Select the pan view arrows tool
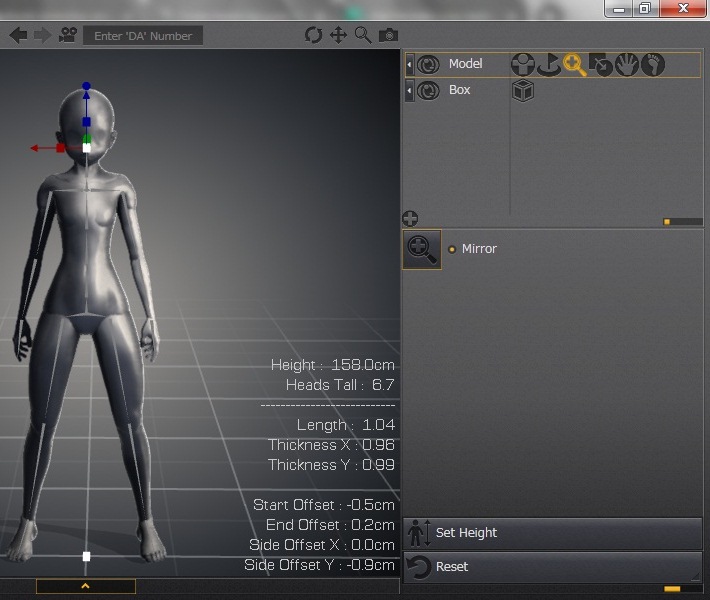 coord(338,35)
